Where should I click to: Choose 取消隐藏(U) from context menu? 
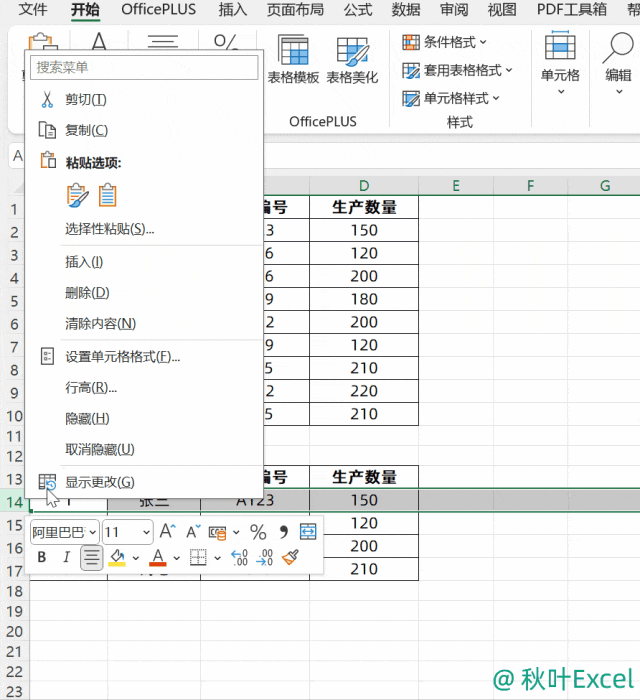coord(100,450)
